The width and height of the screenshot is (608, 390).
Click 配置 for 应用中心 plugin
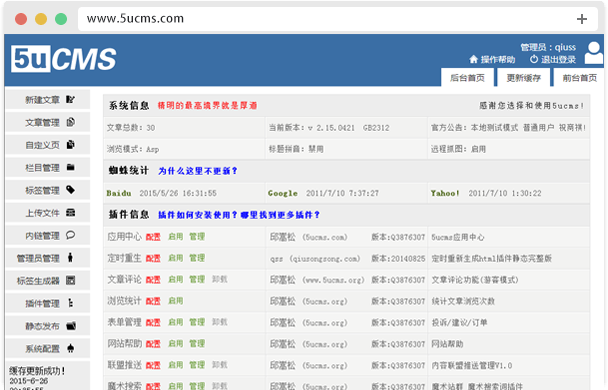click(x=153, y=237)
